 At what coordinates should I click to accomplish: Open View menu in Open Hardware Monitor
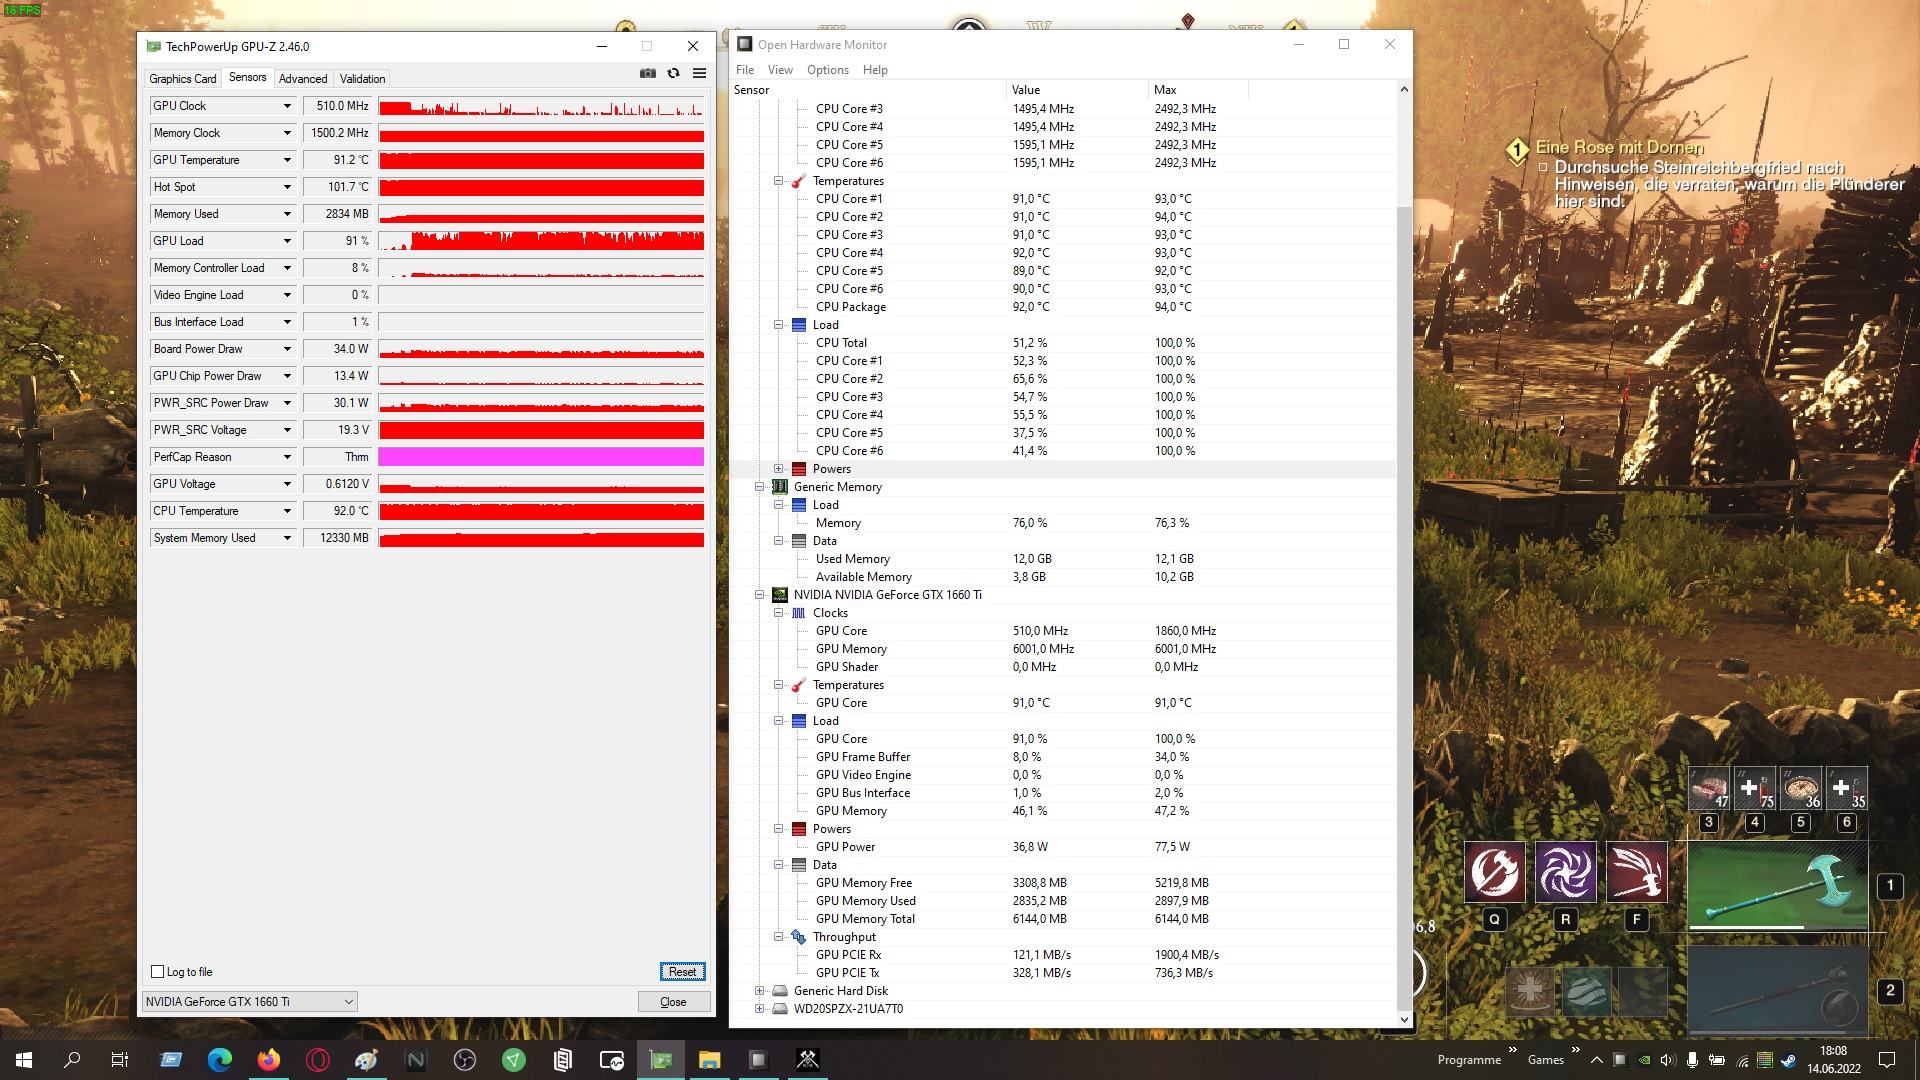pos(780,70)
